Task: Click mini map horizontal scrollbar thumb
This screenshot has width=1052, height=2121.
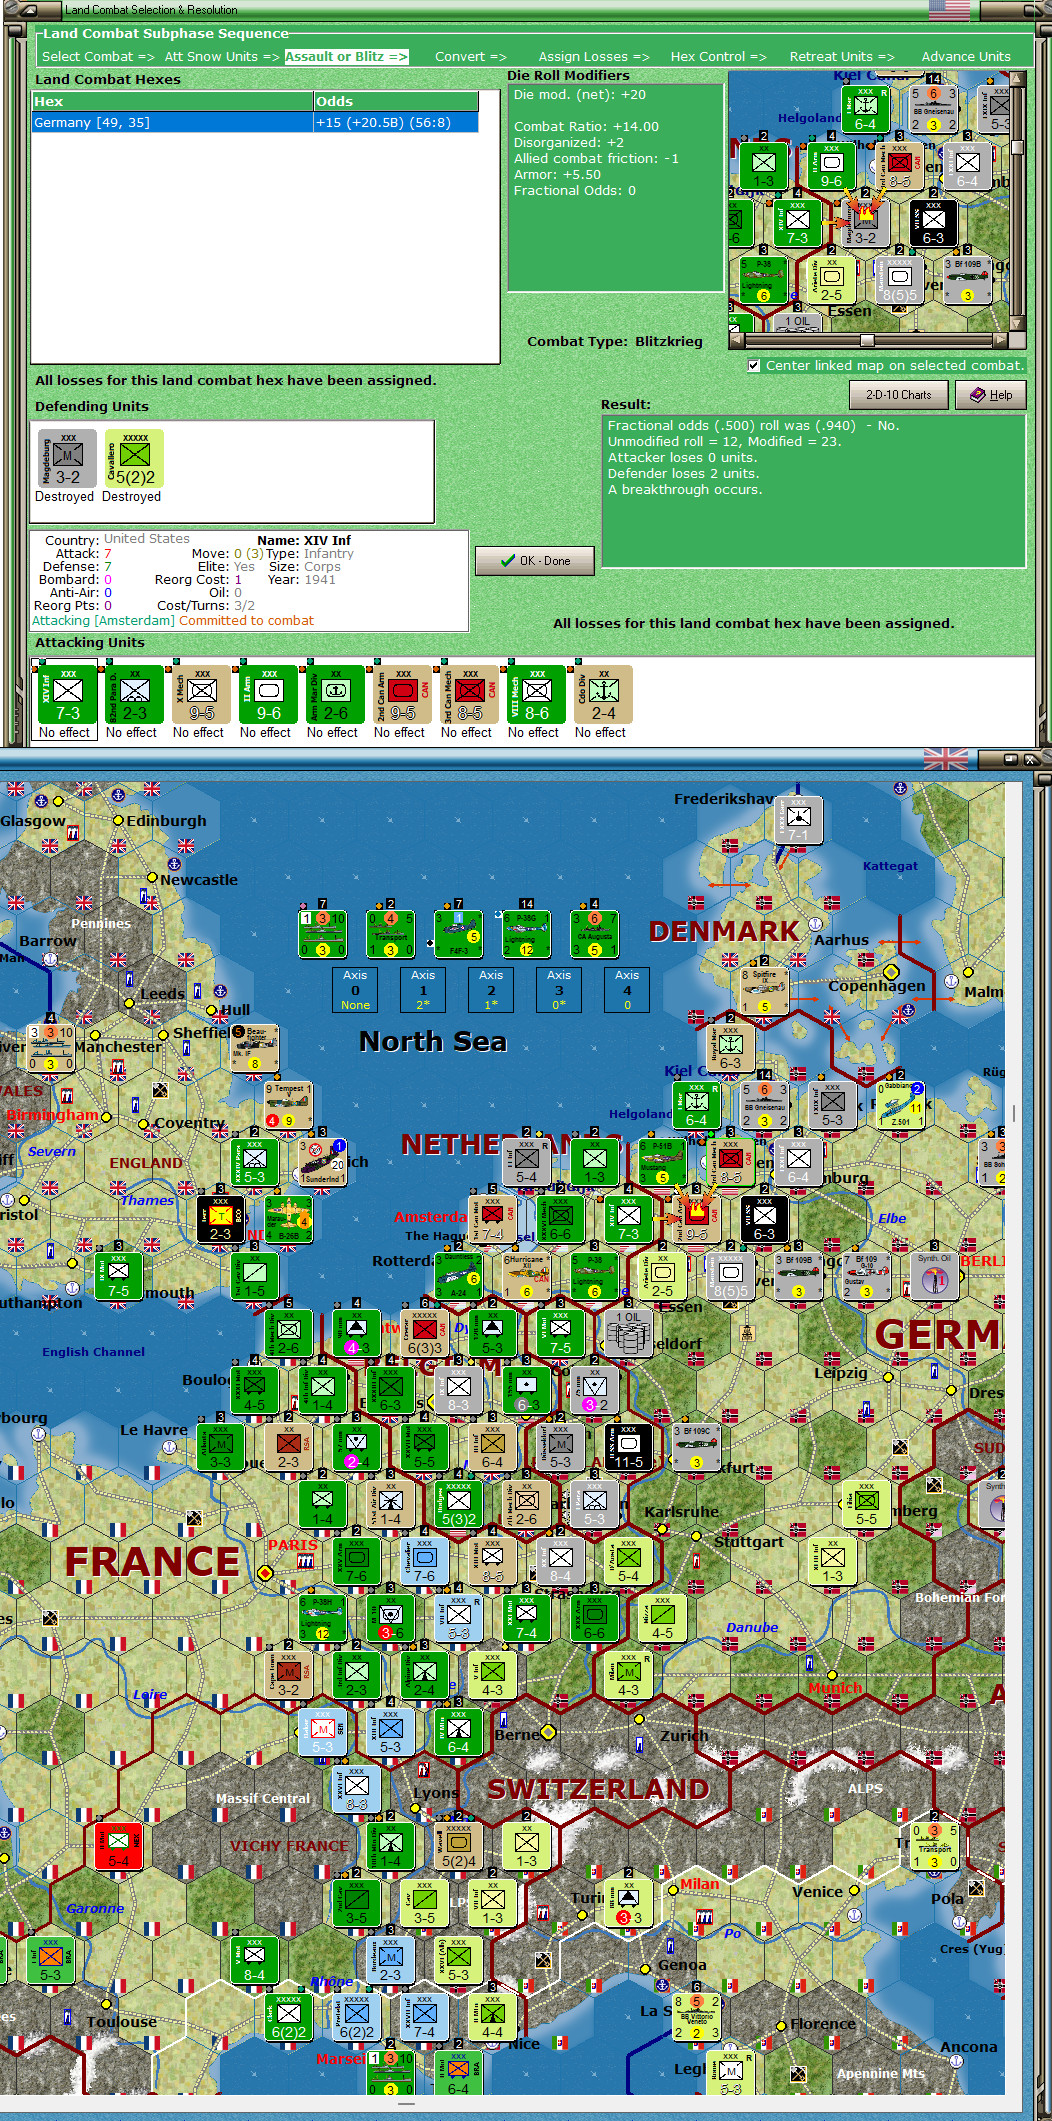Action: (x=867, y=340)
